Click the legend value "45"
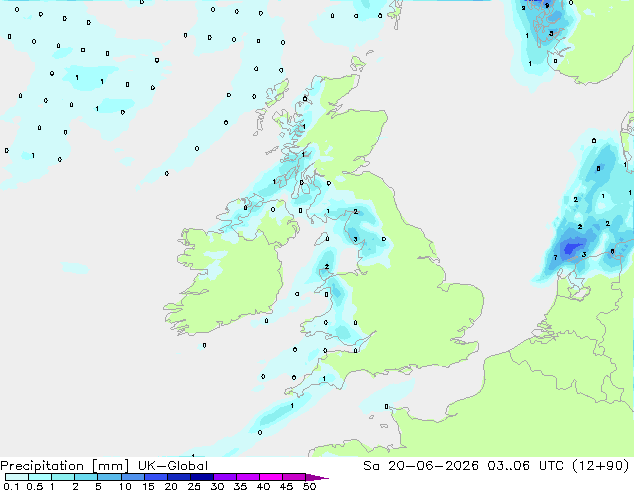 pyautogui.click(x=286, y=486)
